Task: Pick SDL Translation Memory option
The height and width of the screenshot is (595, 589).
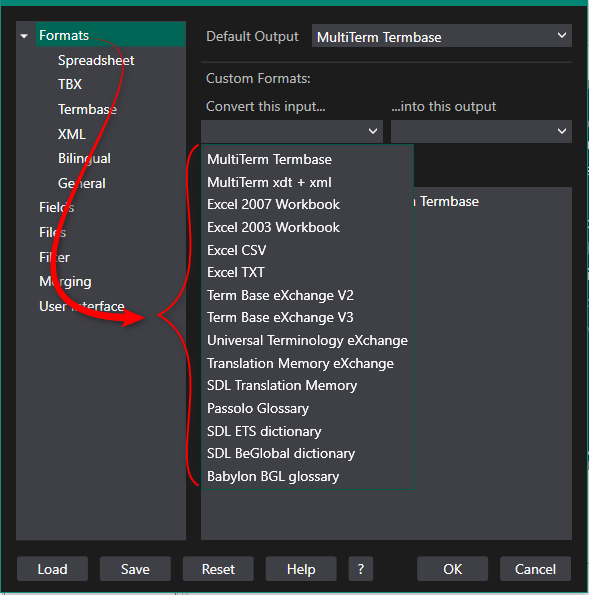Action: 307,386
